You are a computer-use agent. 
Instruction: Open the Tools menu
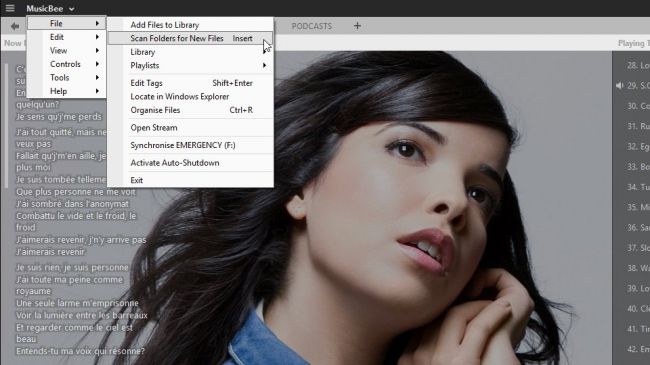tap(67, 78)
